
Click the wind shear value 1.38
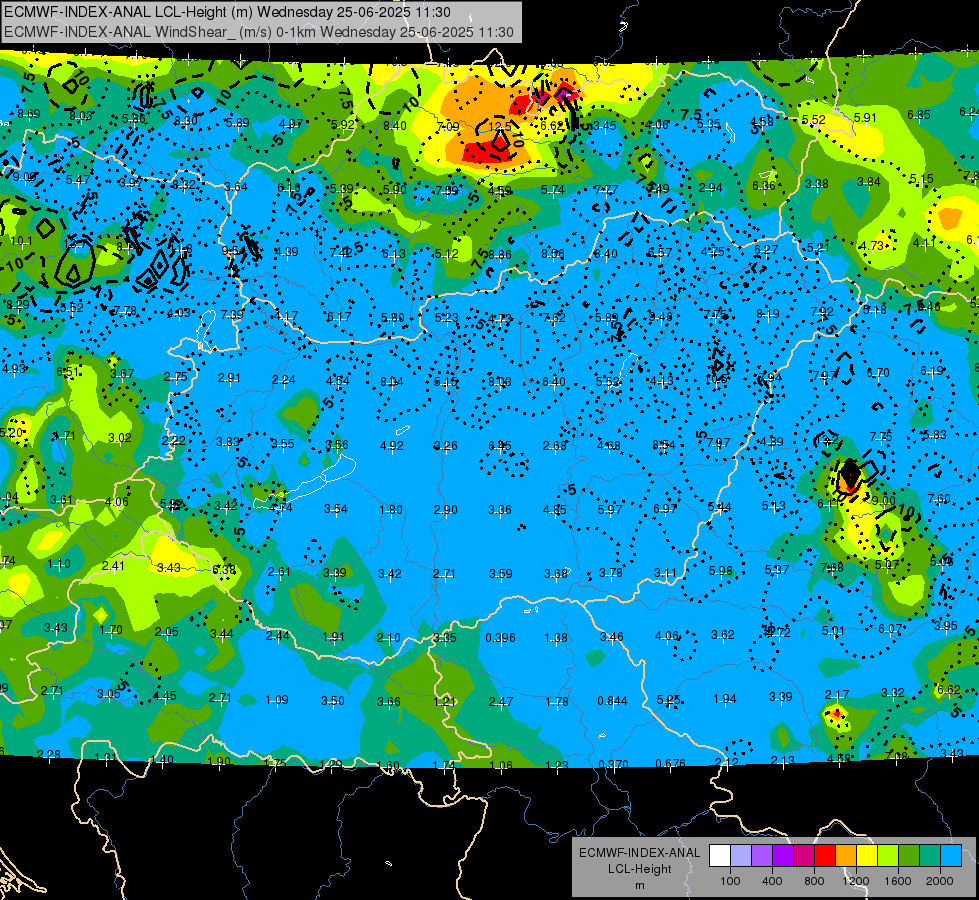[x=556, y=638]
